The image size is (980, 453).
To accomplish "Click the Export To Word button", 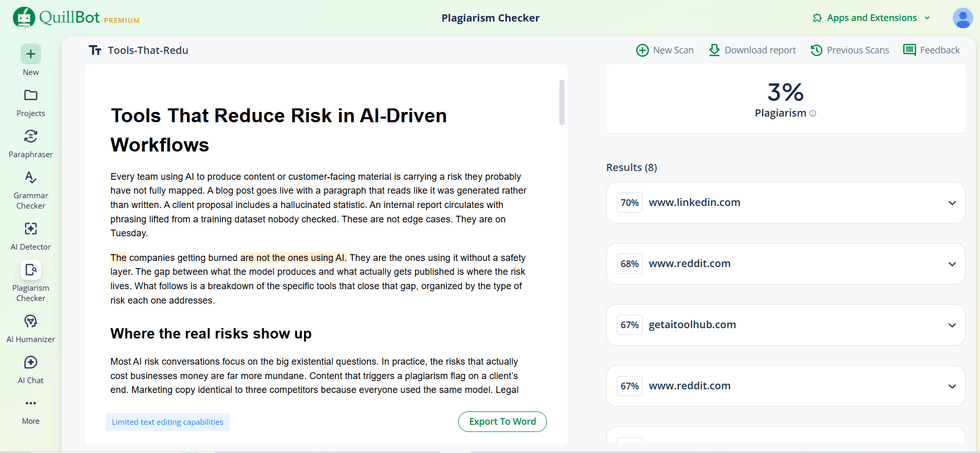I will [x=502, y=421].
